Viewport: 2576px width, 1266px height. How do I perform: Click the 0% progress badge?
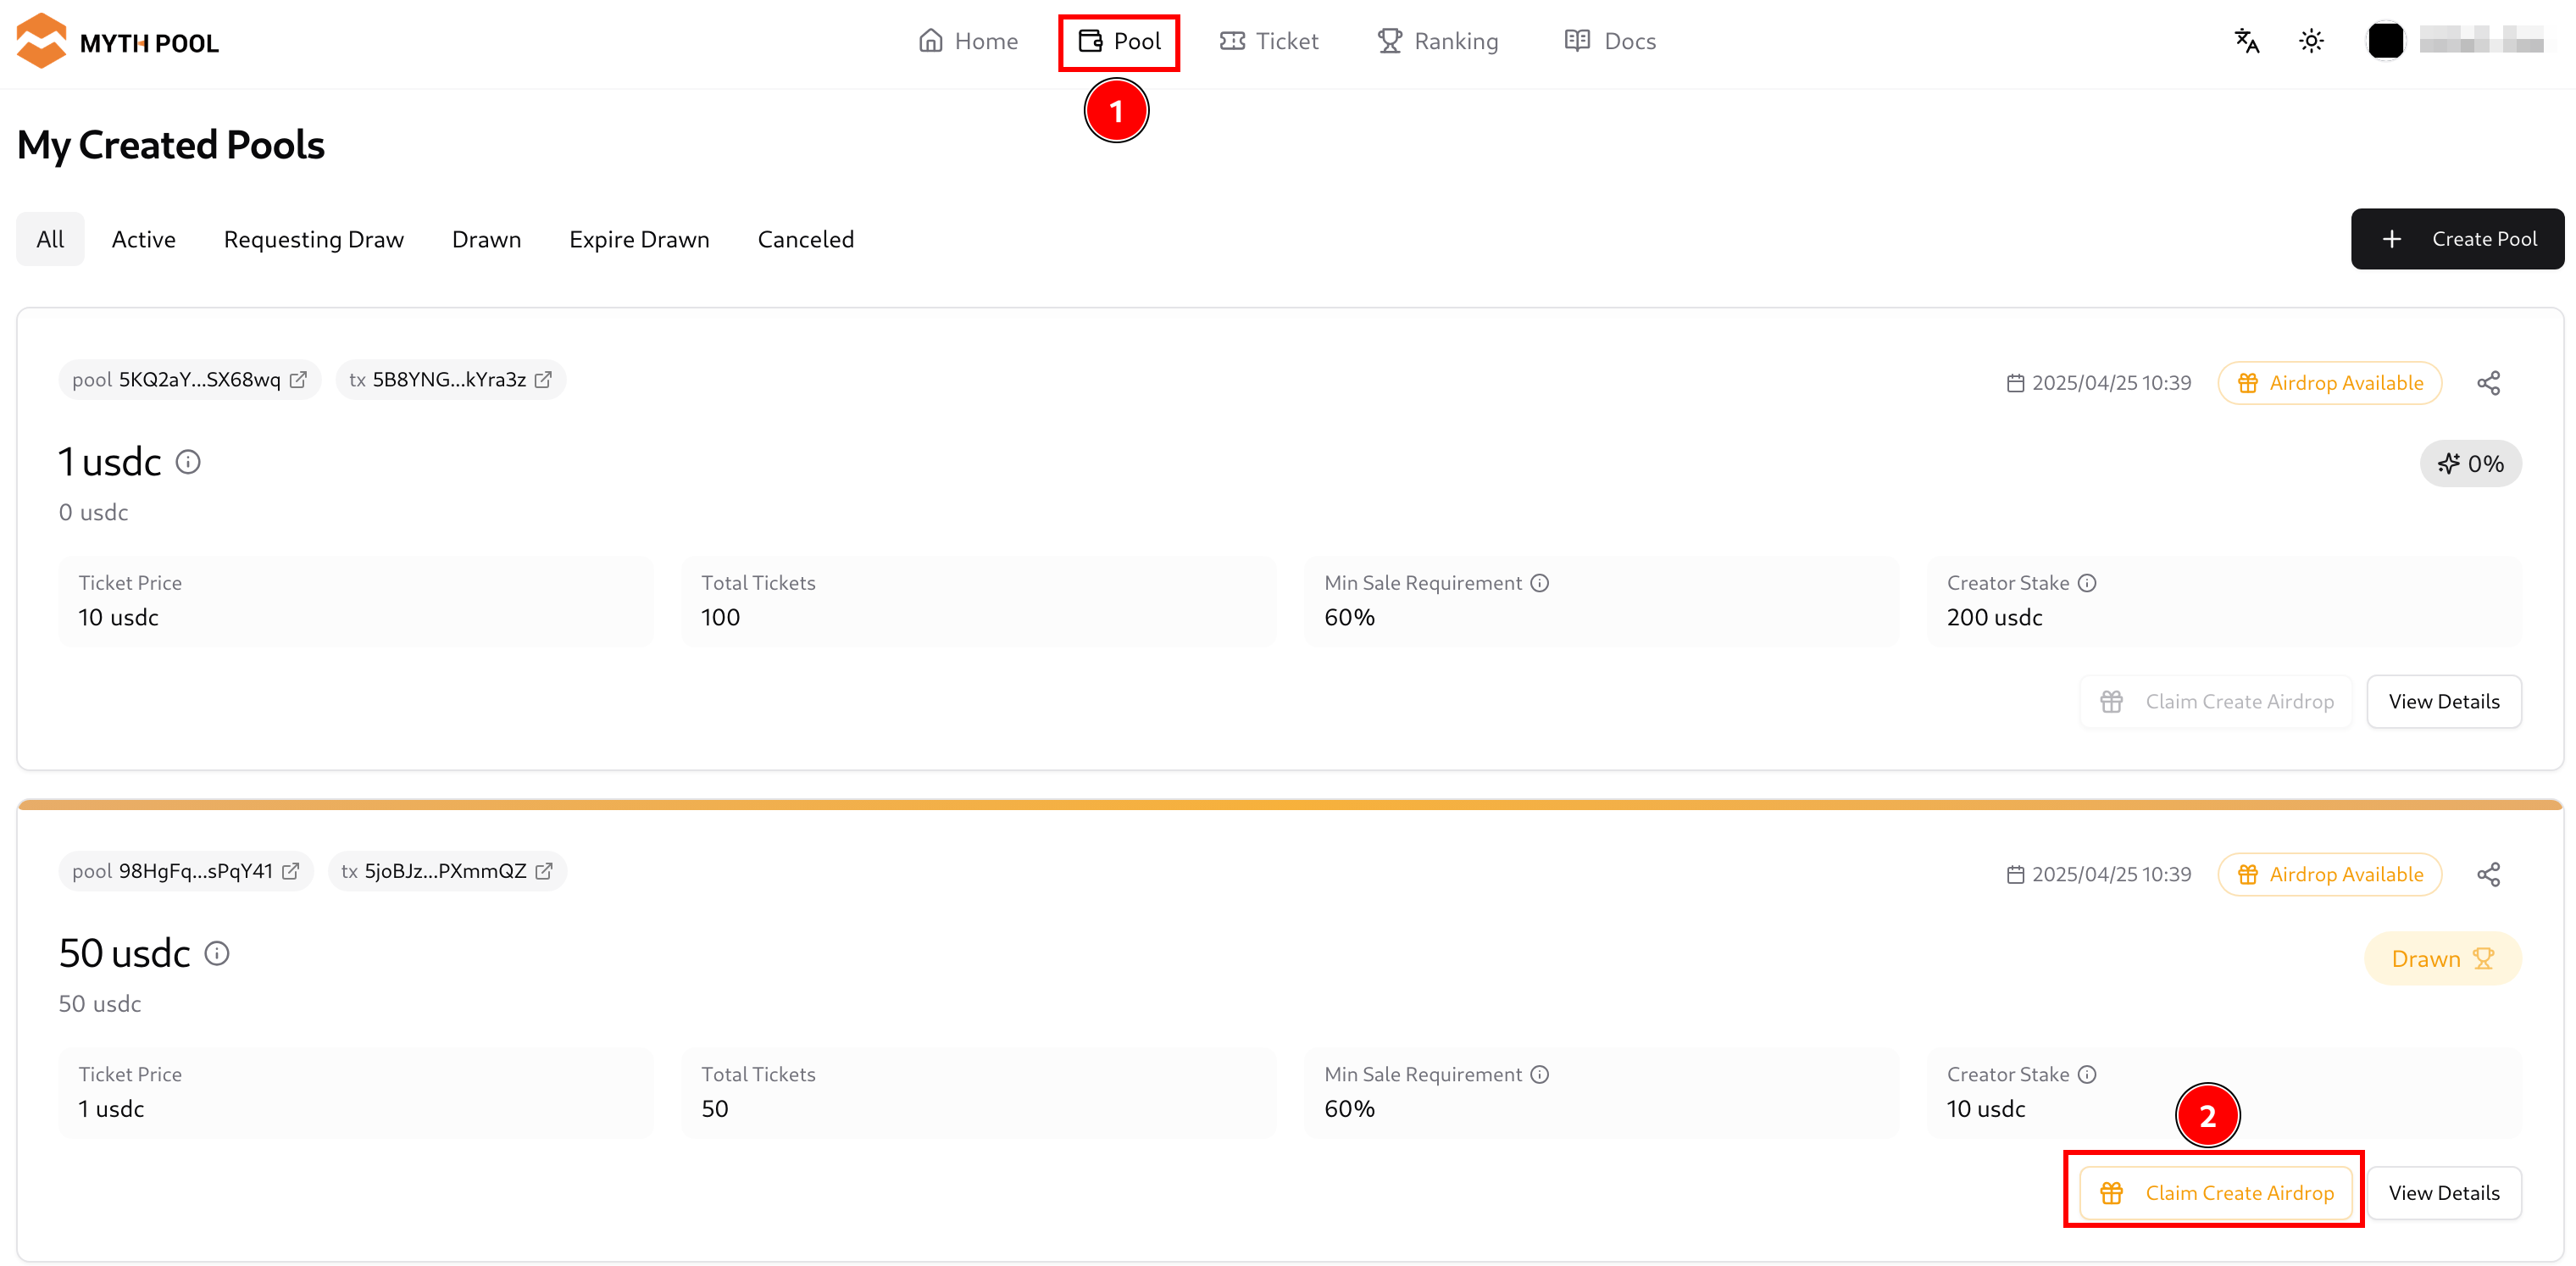click(2470, 464)
